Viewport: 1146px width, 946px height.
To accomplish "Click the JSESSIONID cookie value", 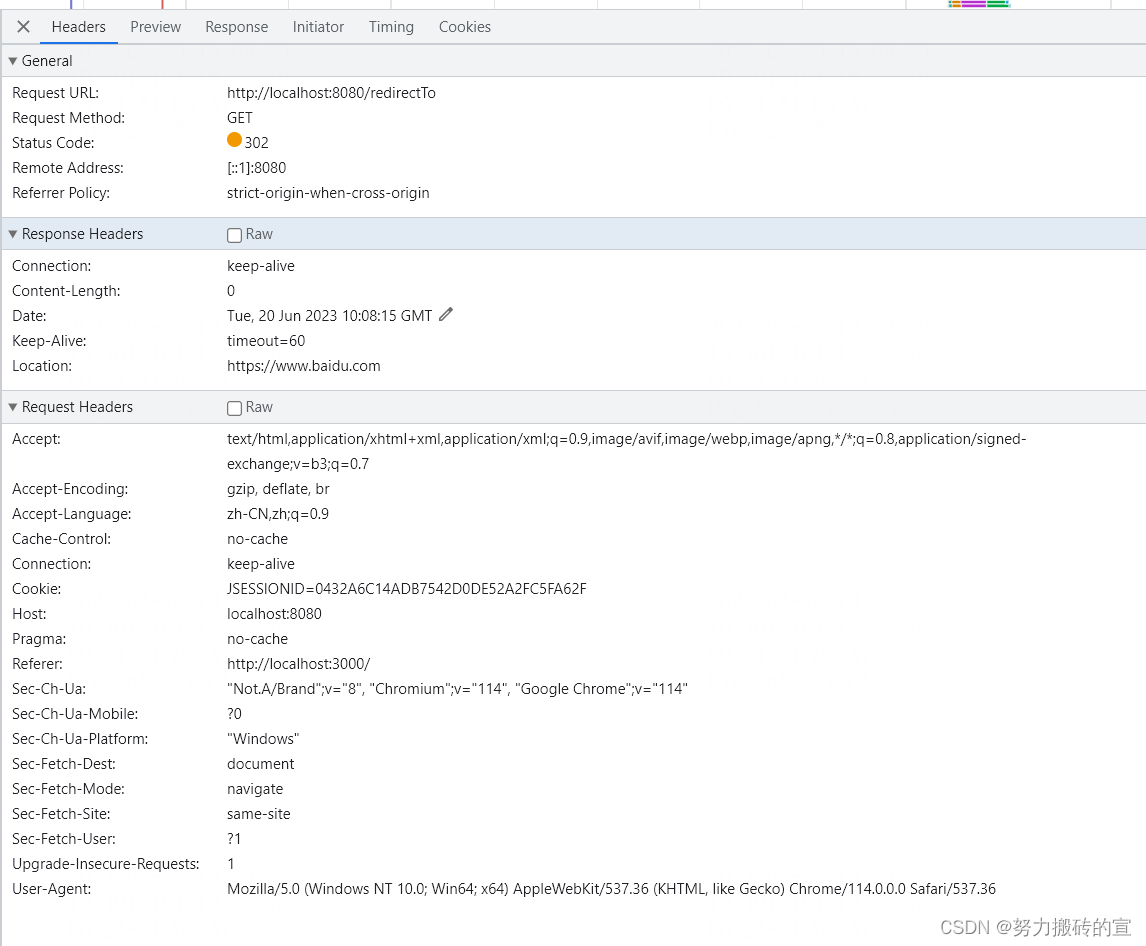I will [406, 589].
